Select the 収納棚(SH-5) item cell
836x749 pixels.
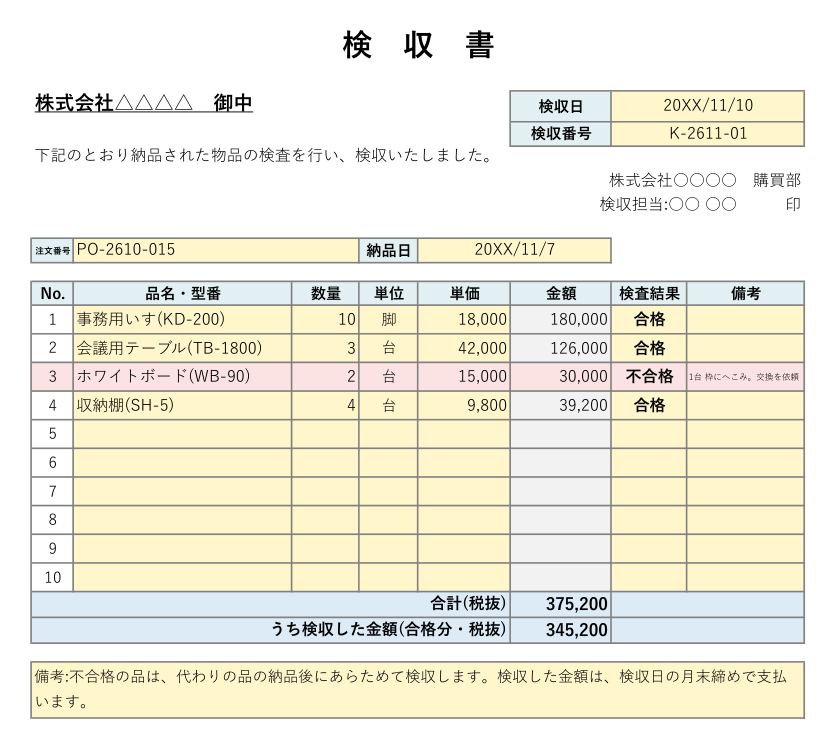coord(182,405)
